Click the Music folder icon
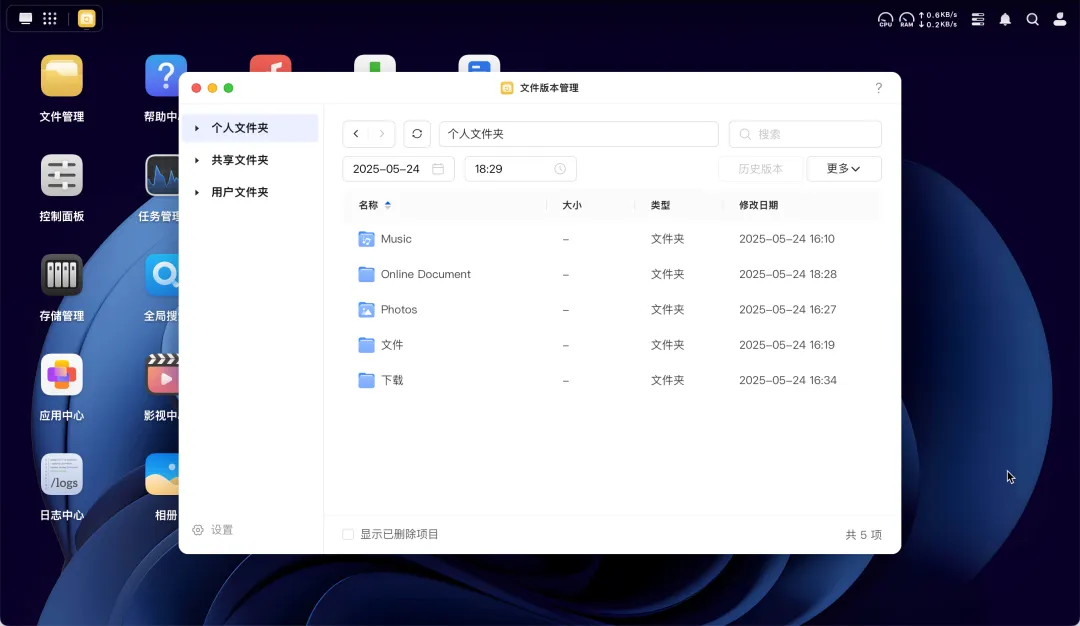Image resolution: width=1080 pixels, height=626 pixels. [366, 239]
